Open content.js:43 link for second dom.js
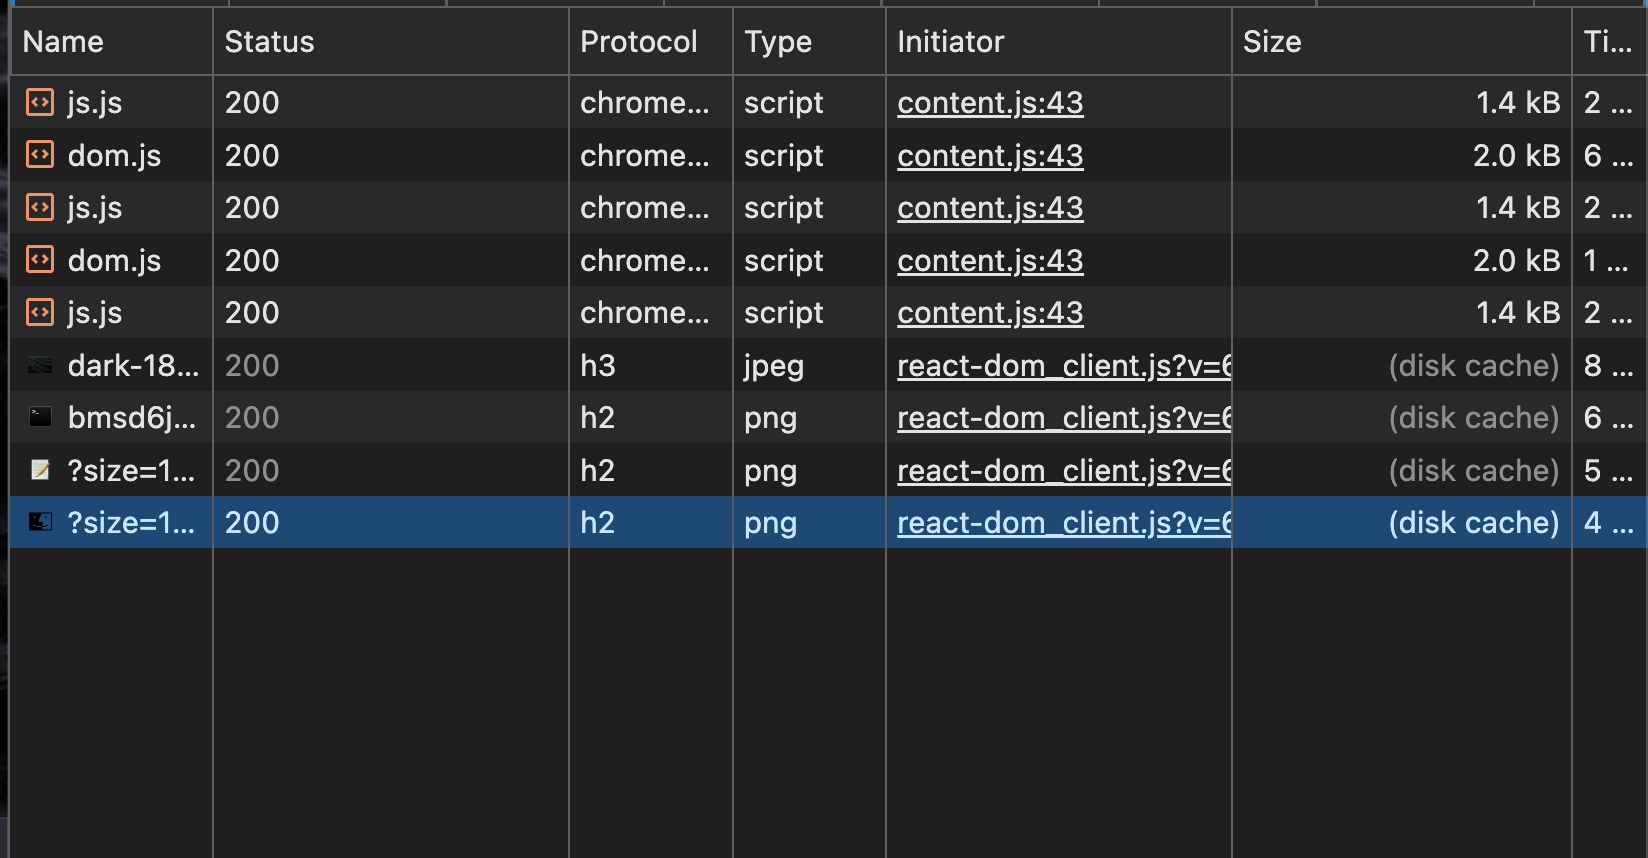The width and height of the screenshot is (1648, 858). [990, 261]
